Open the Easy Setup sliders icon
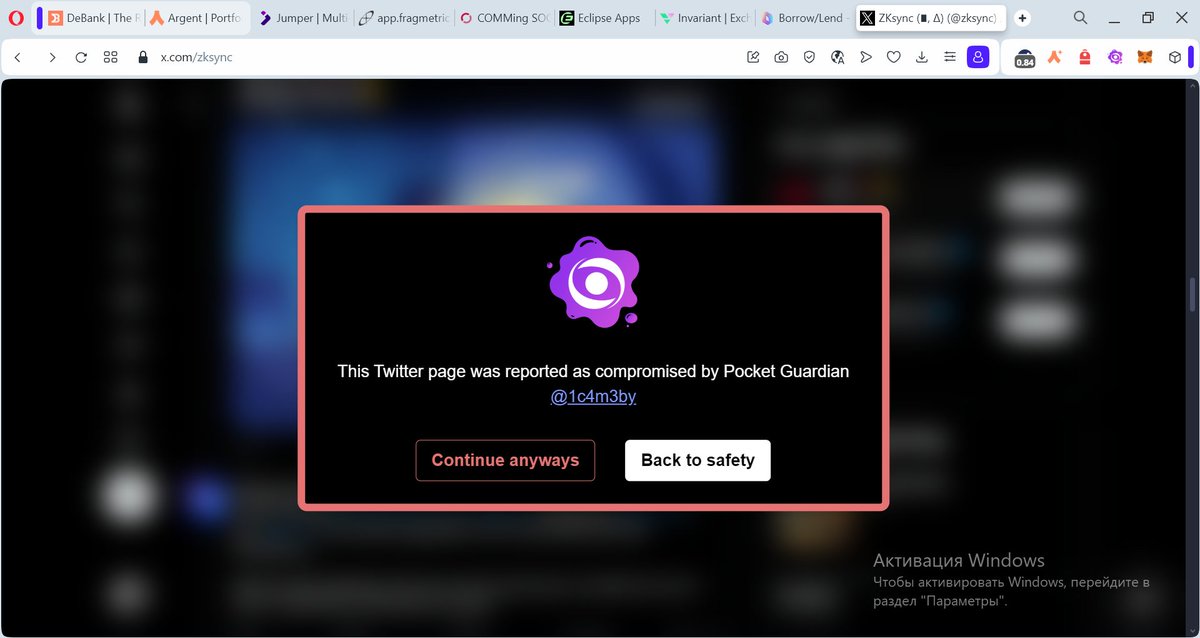The image size is (1200, 638). coord(950,58)
